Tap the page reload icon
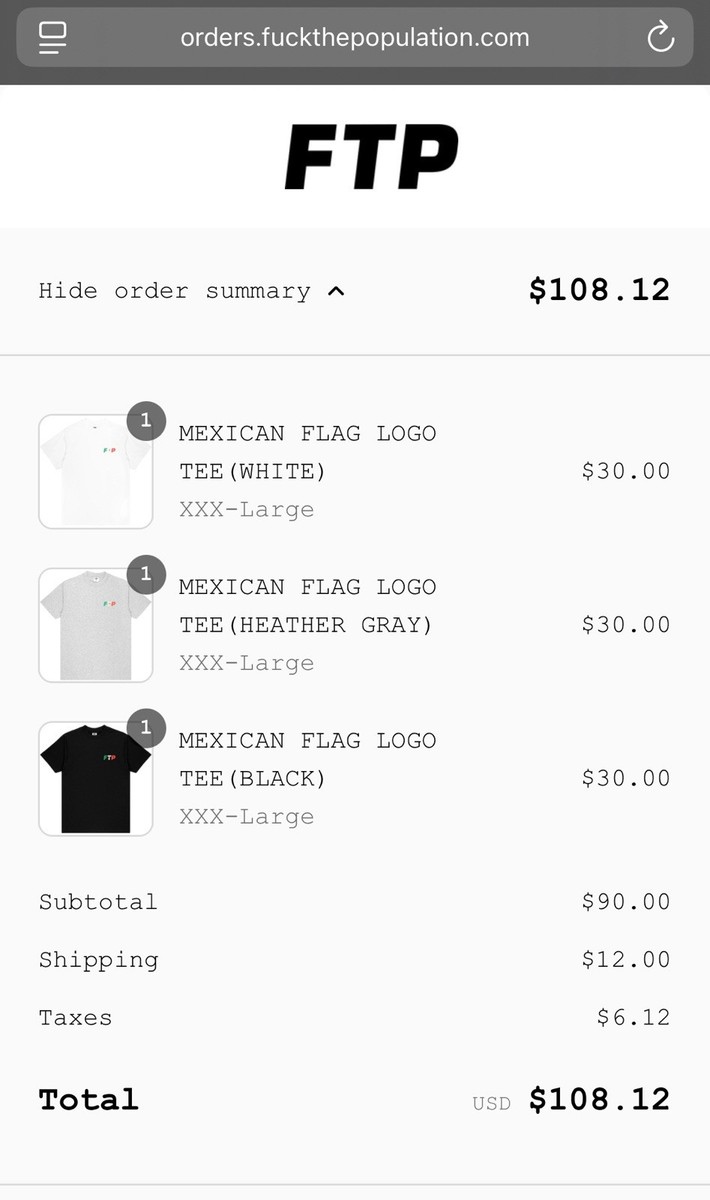Image resolution: width=710 pixels, height=1200 pixels. coord(660,38)
